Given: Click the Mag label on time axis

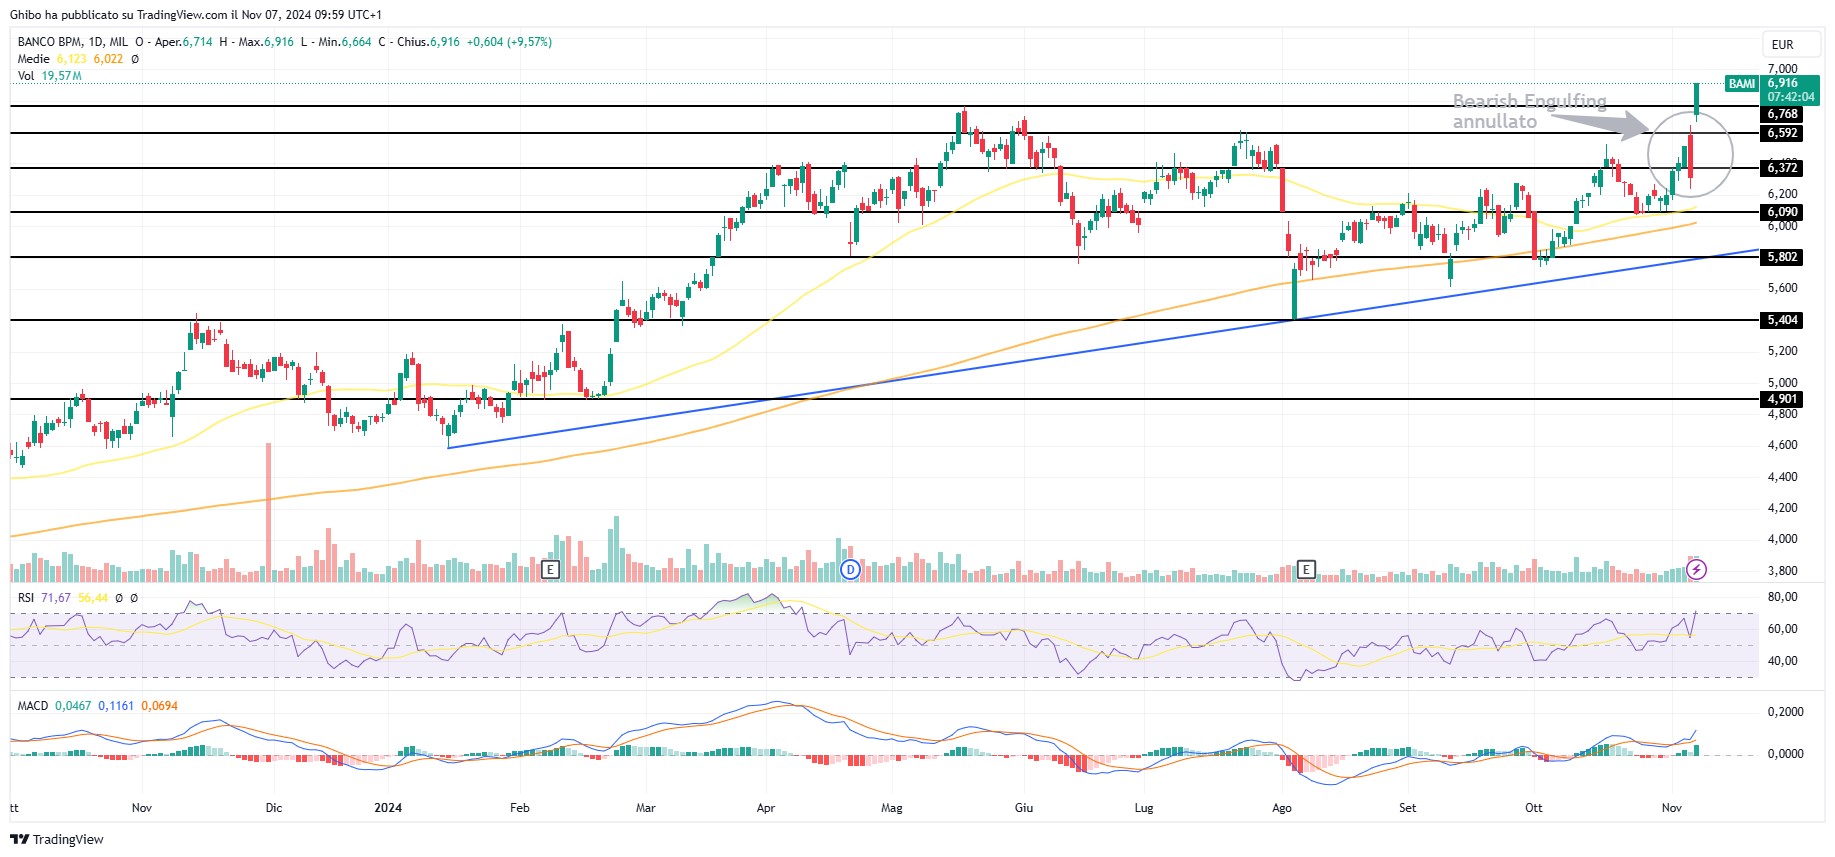Looking at the screenshot, I should 891,808.
